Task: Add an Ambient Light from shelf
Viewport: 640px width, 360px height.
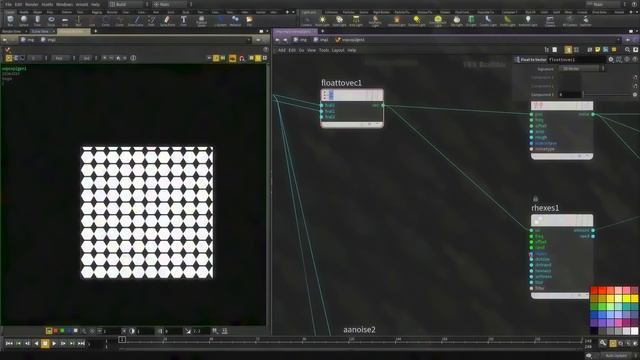Action: tap(528, 20)
